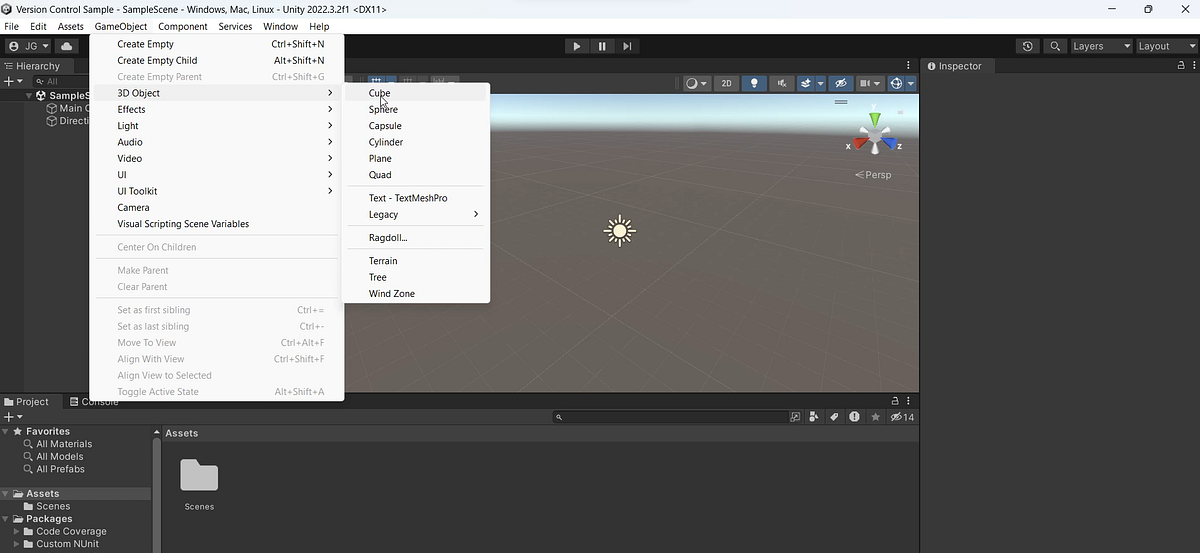Open the Inspector three-dot options menu
Viewport: 1200px width, 553px height.
coord(1193,66)
